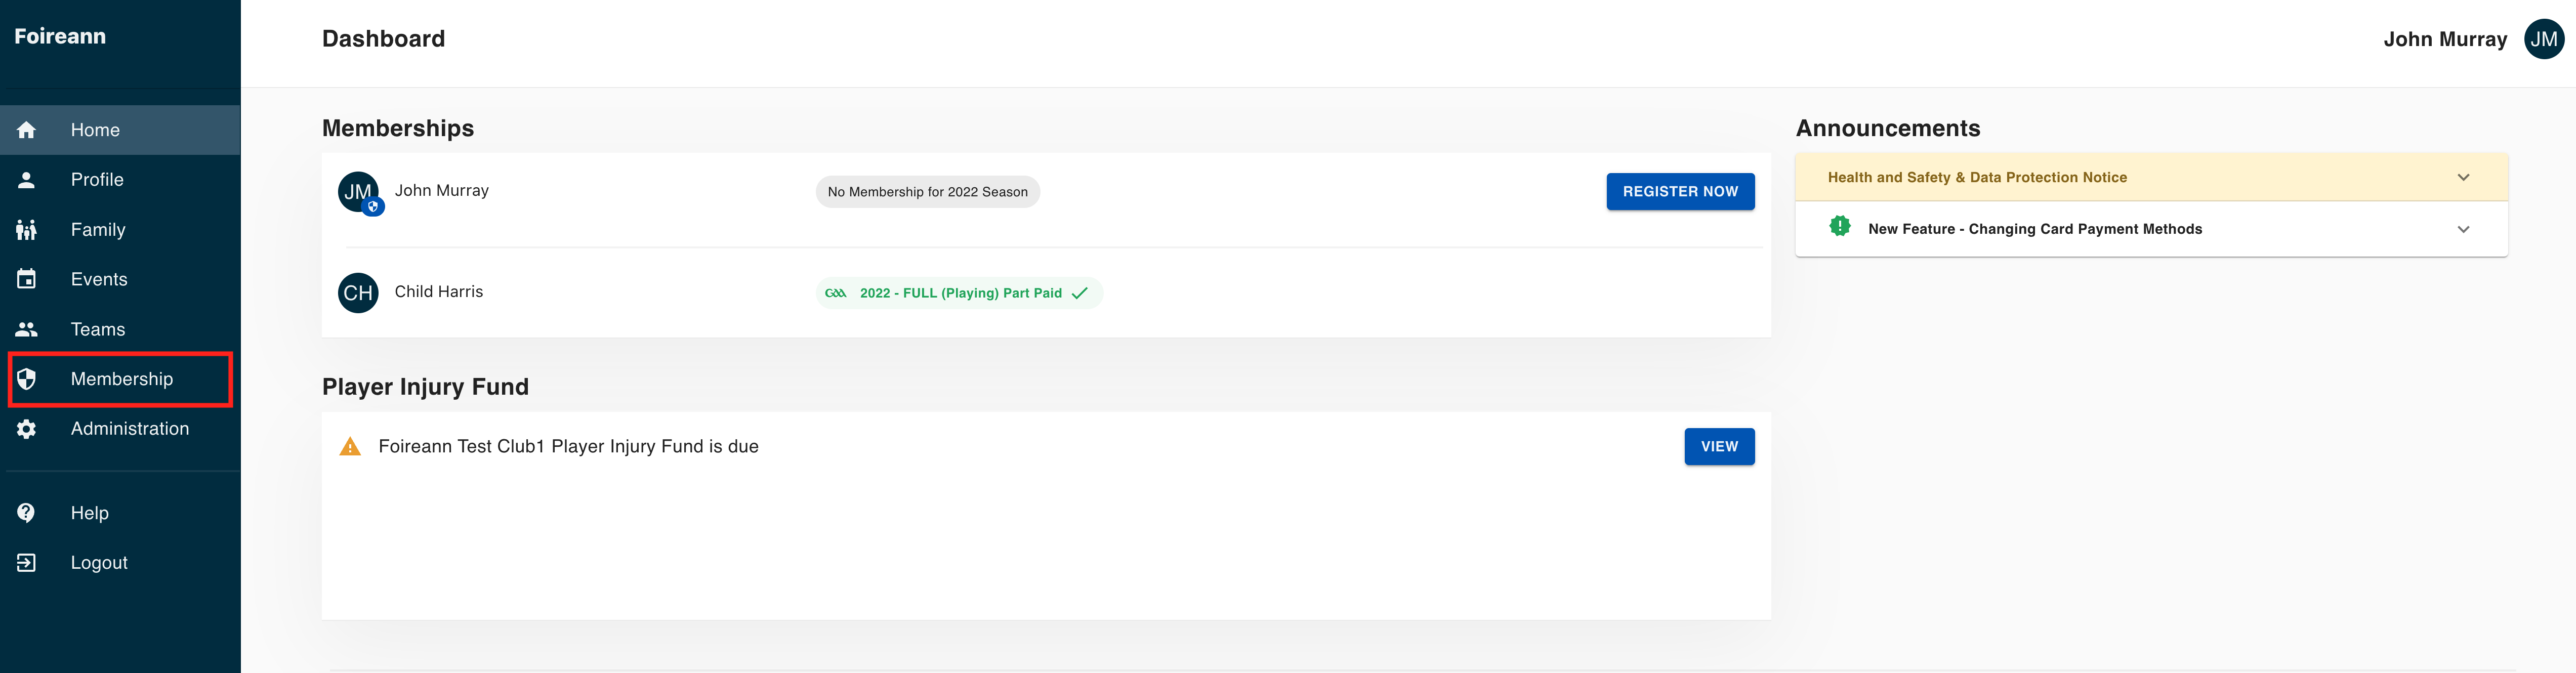This screenshot has width=2576, height=673.
Task: Click the 2022 - FULL (Playing) Part Paid chip
Action: [x=959, y=293]
